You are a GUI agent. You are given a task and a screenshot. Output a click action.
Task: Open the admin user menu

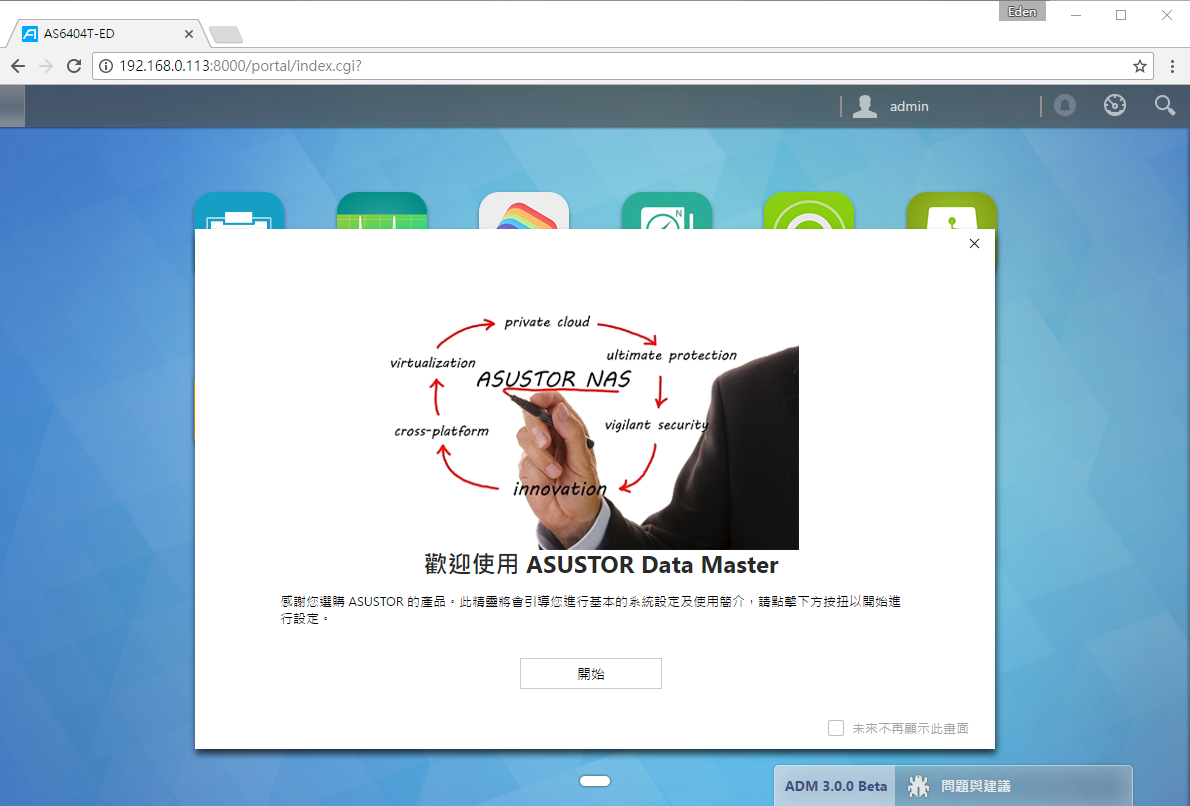pos(891,106)
